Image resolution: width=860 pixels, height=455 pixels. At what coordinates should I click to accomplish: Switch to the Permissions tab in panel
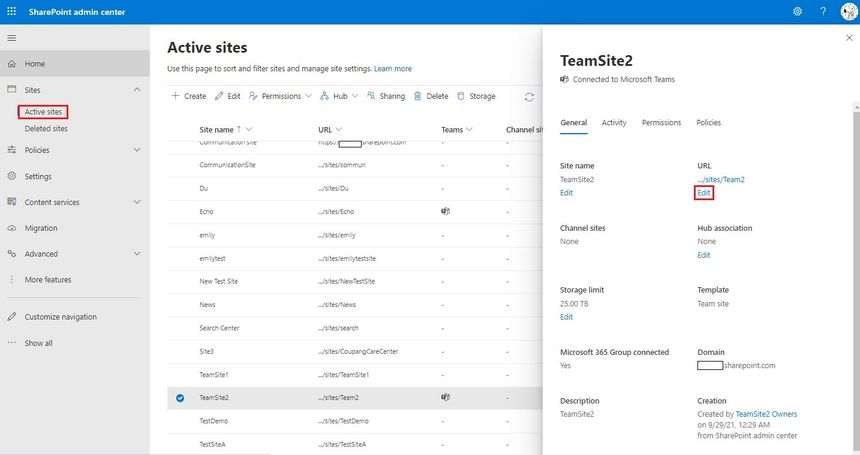click(x=661, y=123)
